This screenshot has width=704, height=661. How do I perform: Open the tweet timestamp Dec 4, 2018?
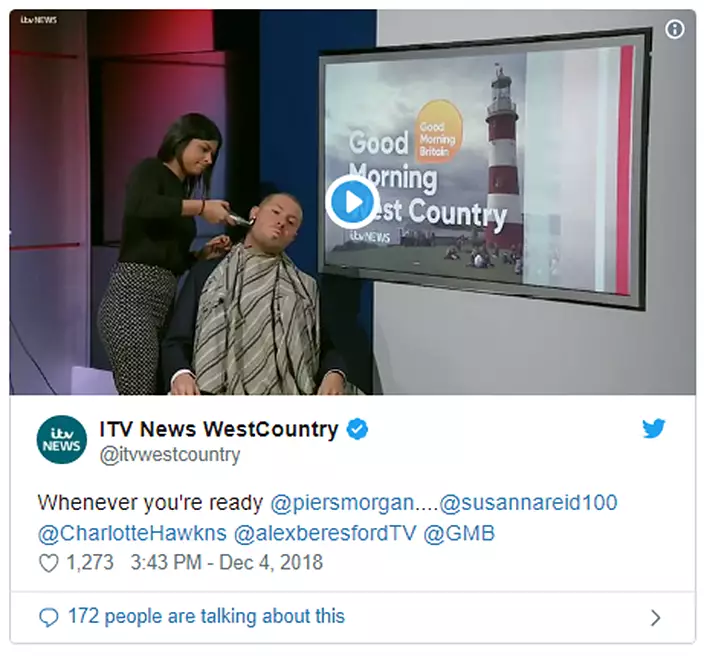click(x=227, y=563)
